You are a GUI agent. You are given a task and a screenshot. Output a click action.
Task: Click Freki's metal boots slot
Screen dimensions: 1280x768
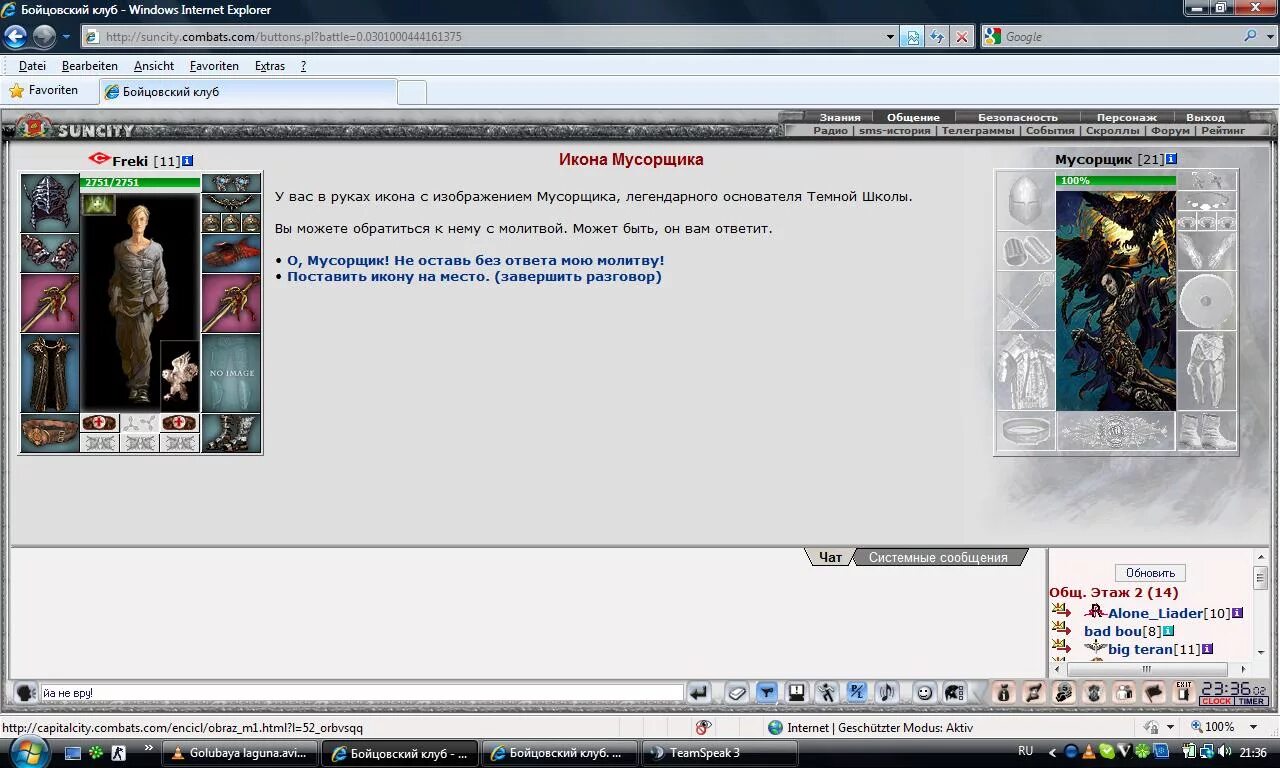(231, 433)
